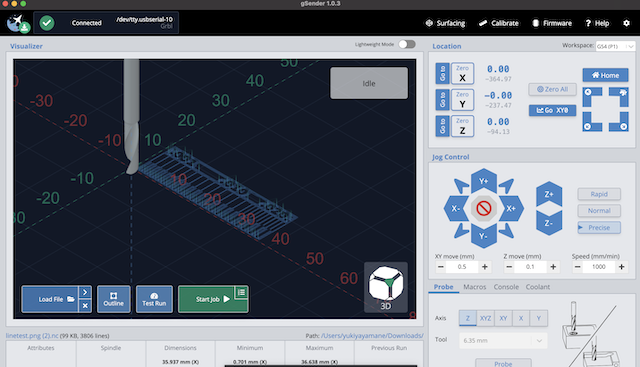The width and height of the screenshot is (640, 367).
Task: Switch to the Coolant tab
Action: (538, 287)
